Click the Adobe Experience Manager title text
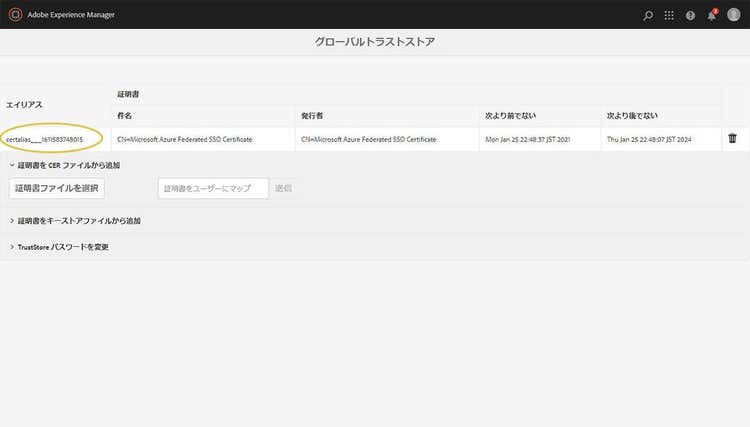 click(x=68, y=15)
